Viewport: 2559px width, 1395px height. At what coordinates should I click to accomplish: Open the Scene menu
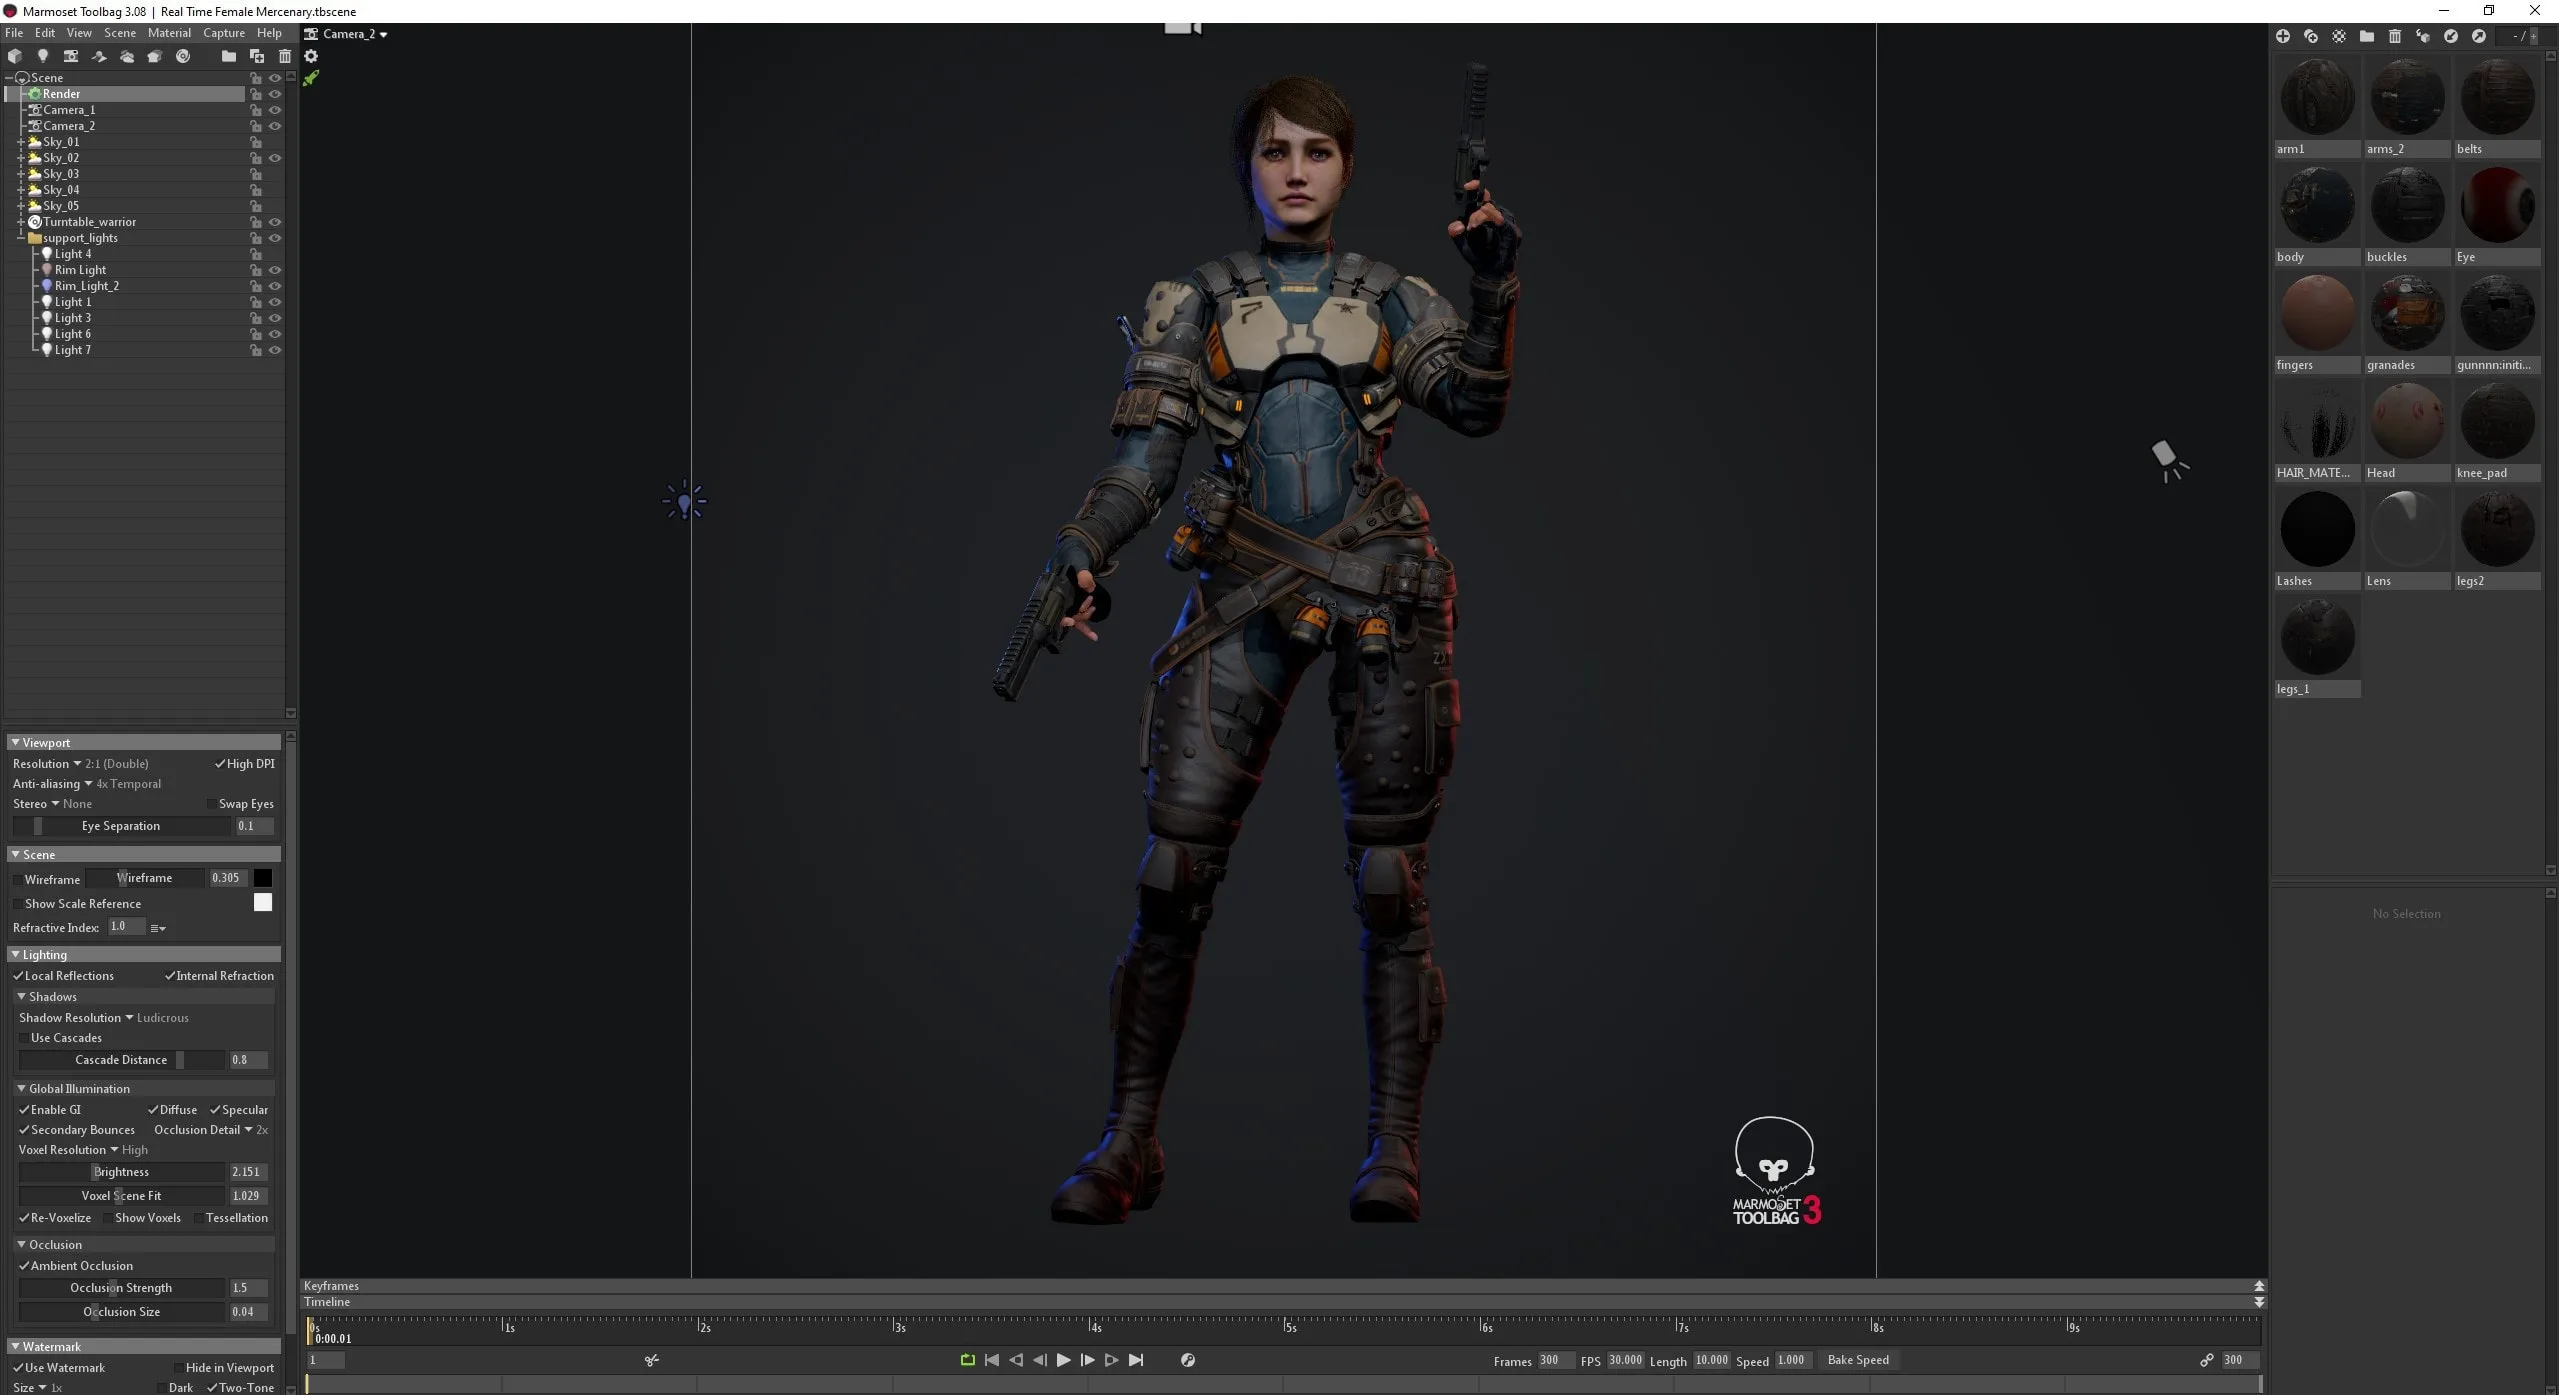point(120,33)
